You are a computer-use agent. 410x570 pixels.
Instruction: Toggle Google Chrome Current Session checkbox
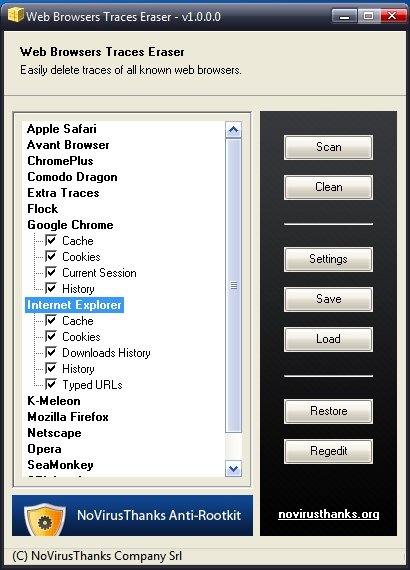click(x=51, y=272)
